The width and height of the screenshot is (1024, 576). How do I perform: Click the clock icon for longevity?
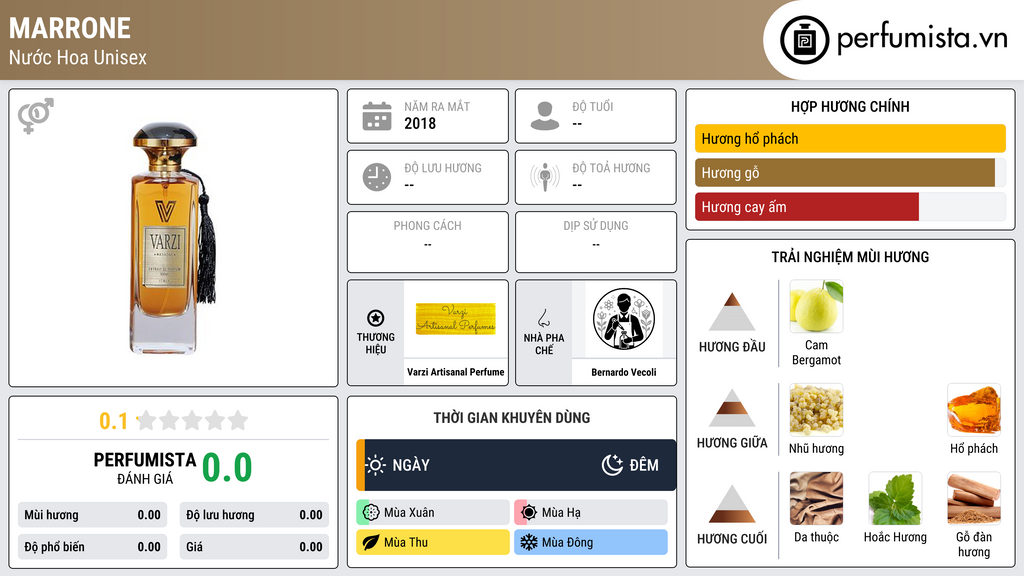377,177
